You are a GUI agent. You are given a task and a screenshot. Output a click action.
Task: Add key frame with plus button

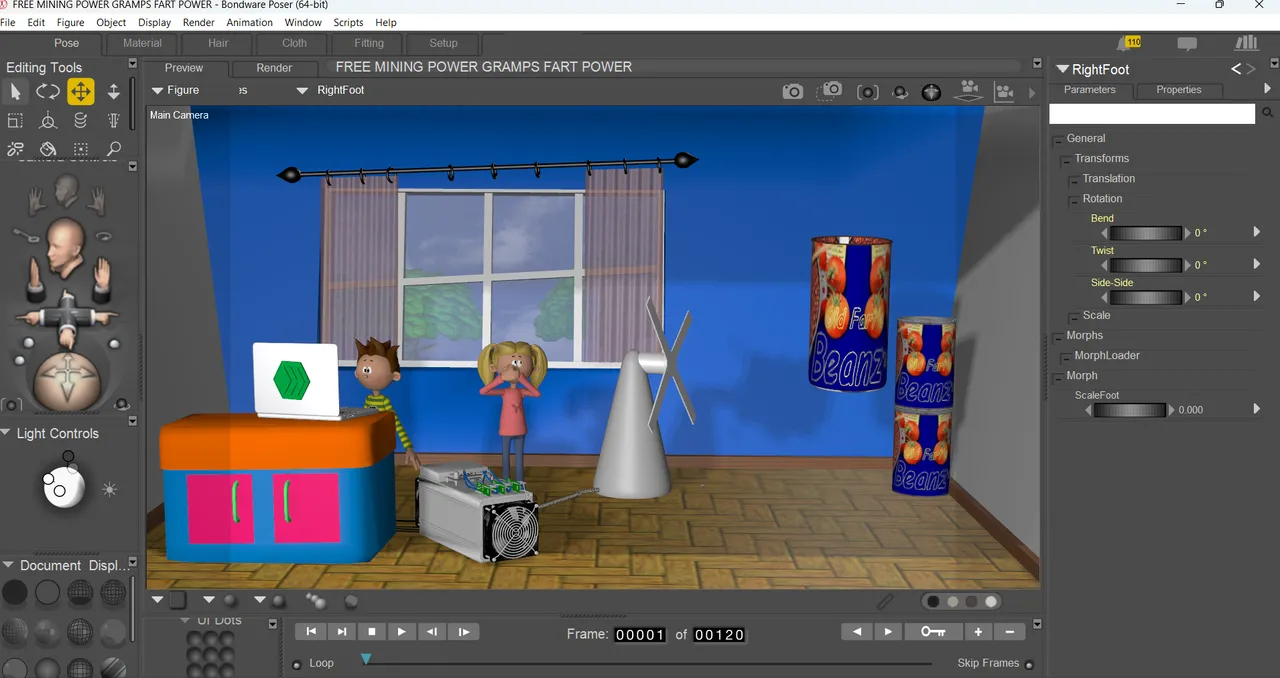point(978,631)
